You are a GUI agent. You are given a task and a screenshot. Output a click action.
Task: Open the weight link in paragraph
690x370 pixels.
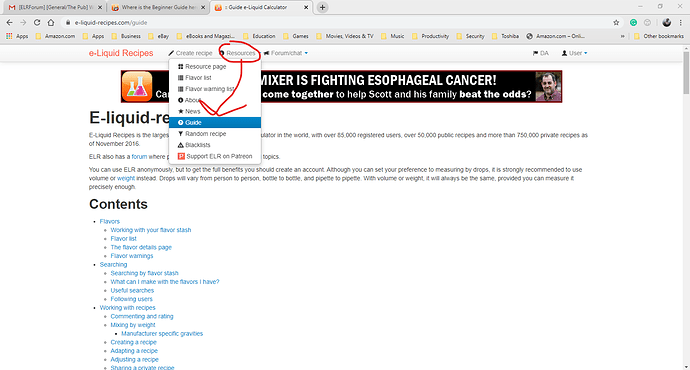[126, 178]
